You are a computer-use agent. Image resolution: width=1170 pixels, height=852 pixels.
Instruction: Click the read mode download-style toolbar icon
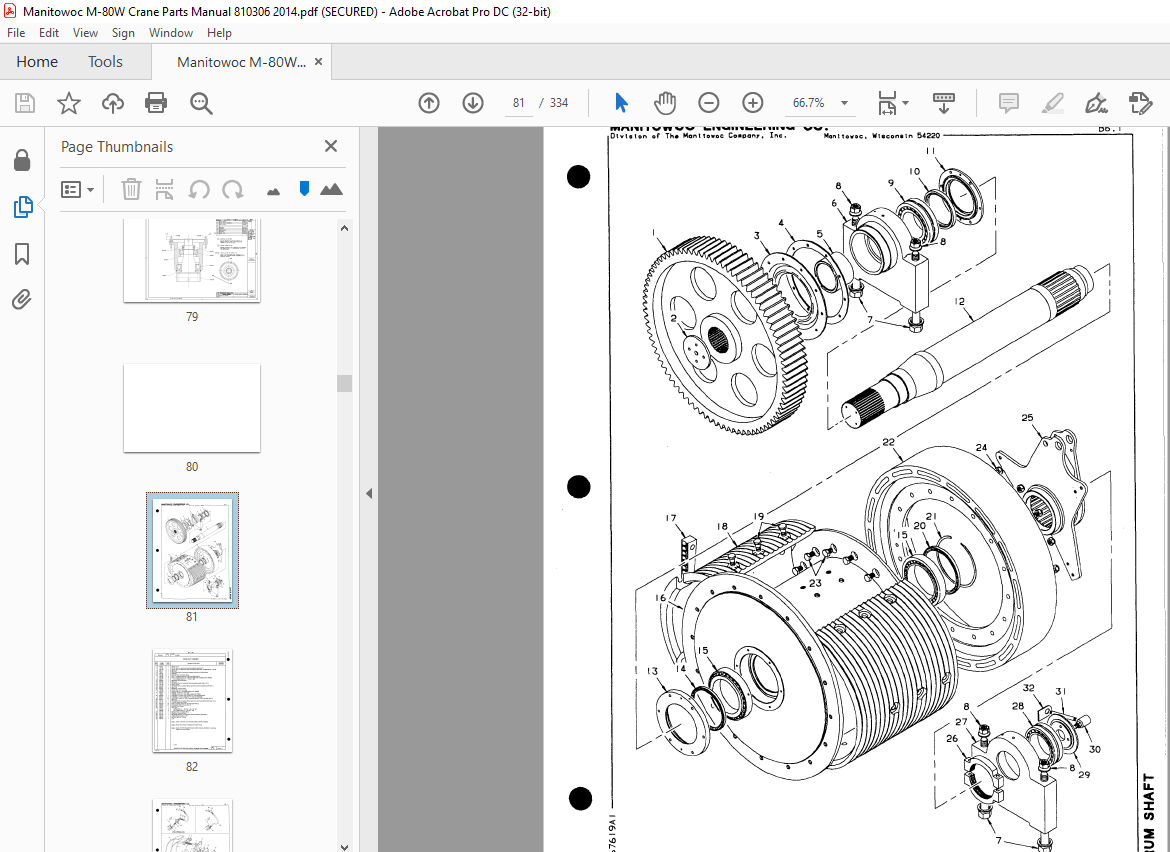944,103
